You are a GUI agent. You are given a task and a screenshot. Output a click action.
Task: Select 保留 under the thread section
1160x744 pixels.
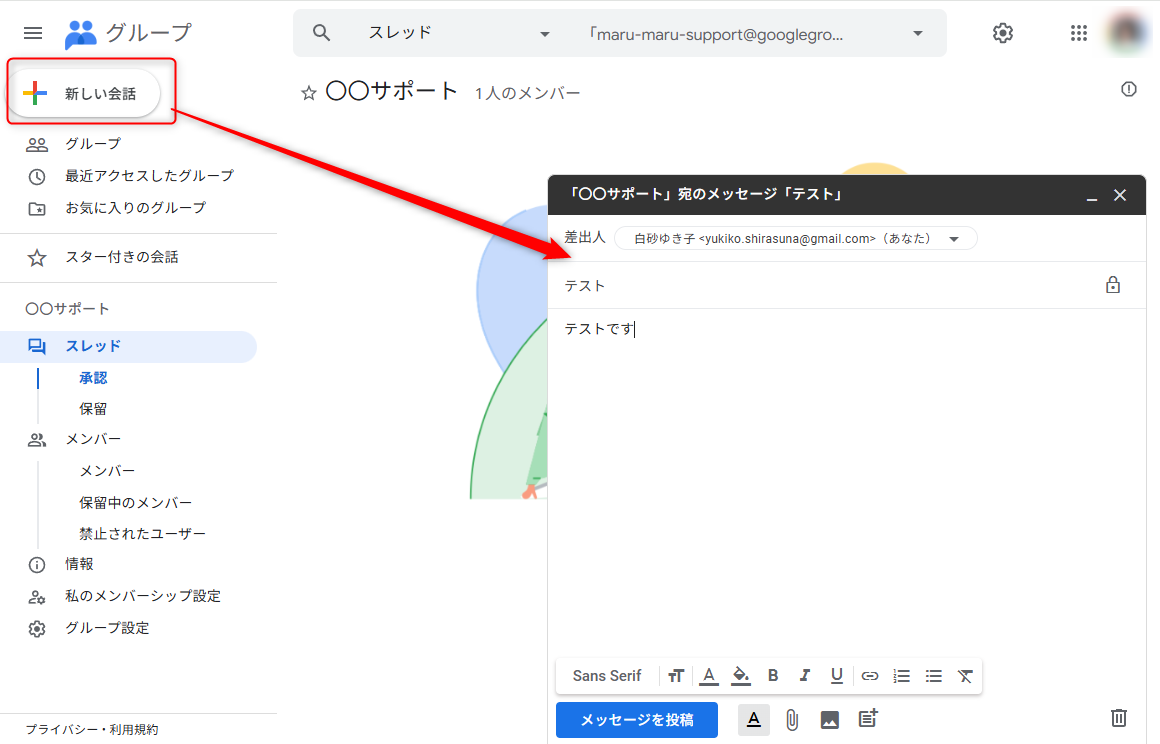tap(94, 409)
